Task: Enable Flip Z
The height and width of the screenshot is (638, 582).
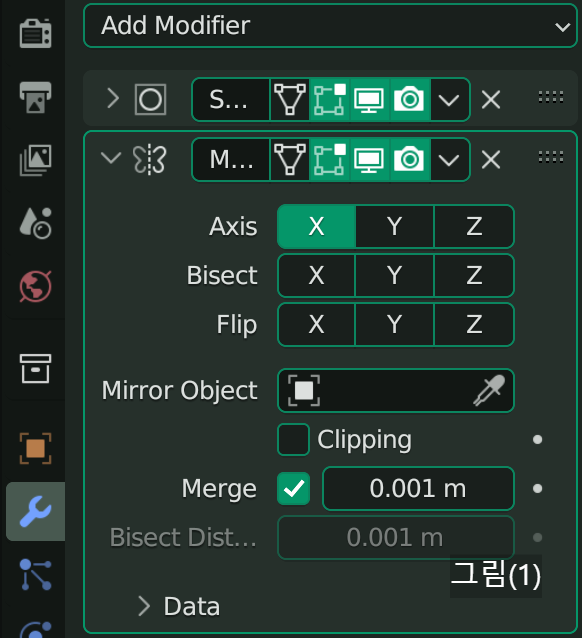Action: click(474, 325)
